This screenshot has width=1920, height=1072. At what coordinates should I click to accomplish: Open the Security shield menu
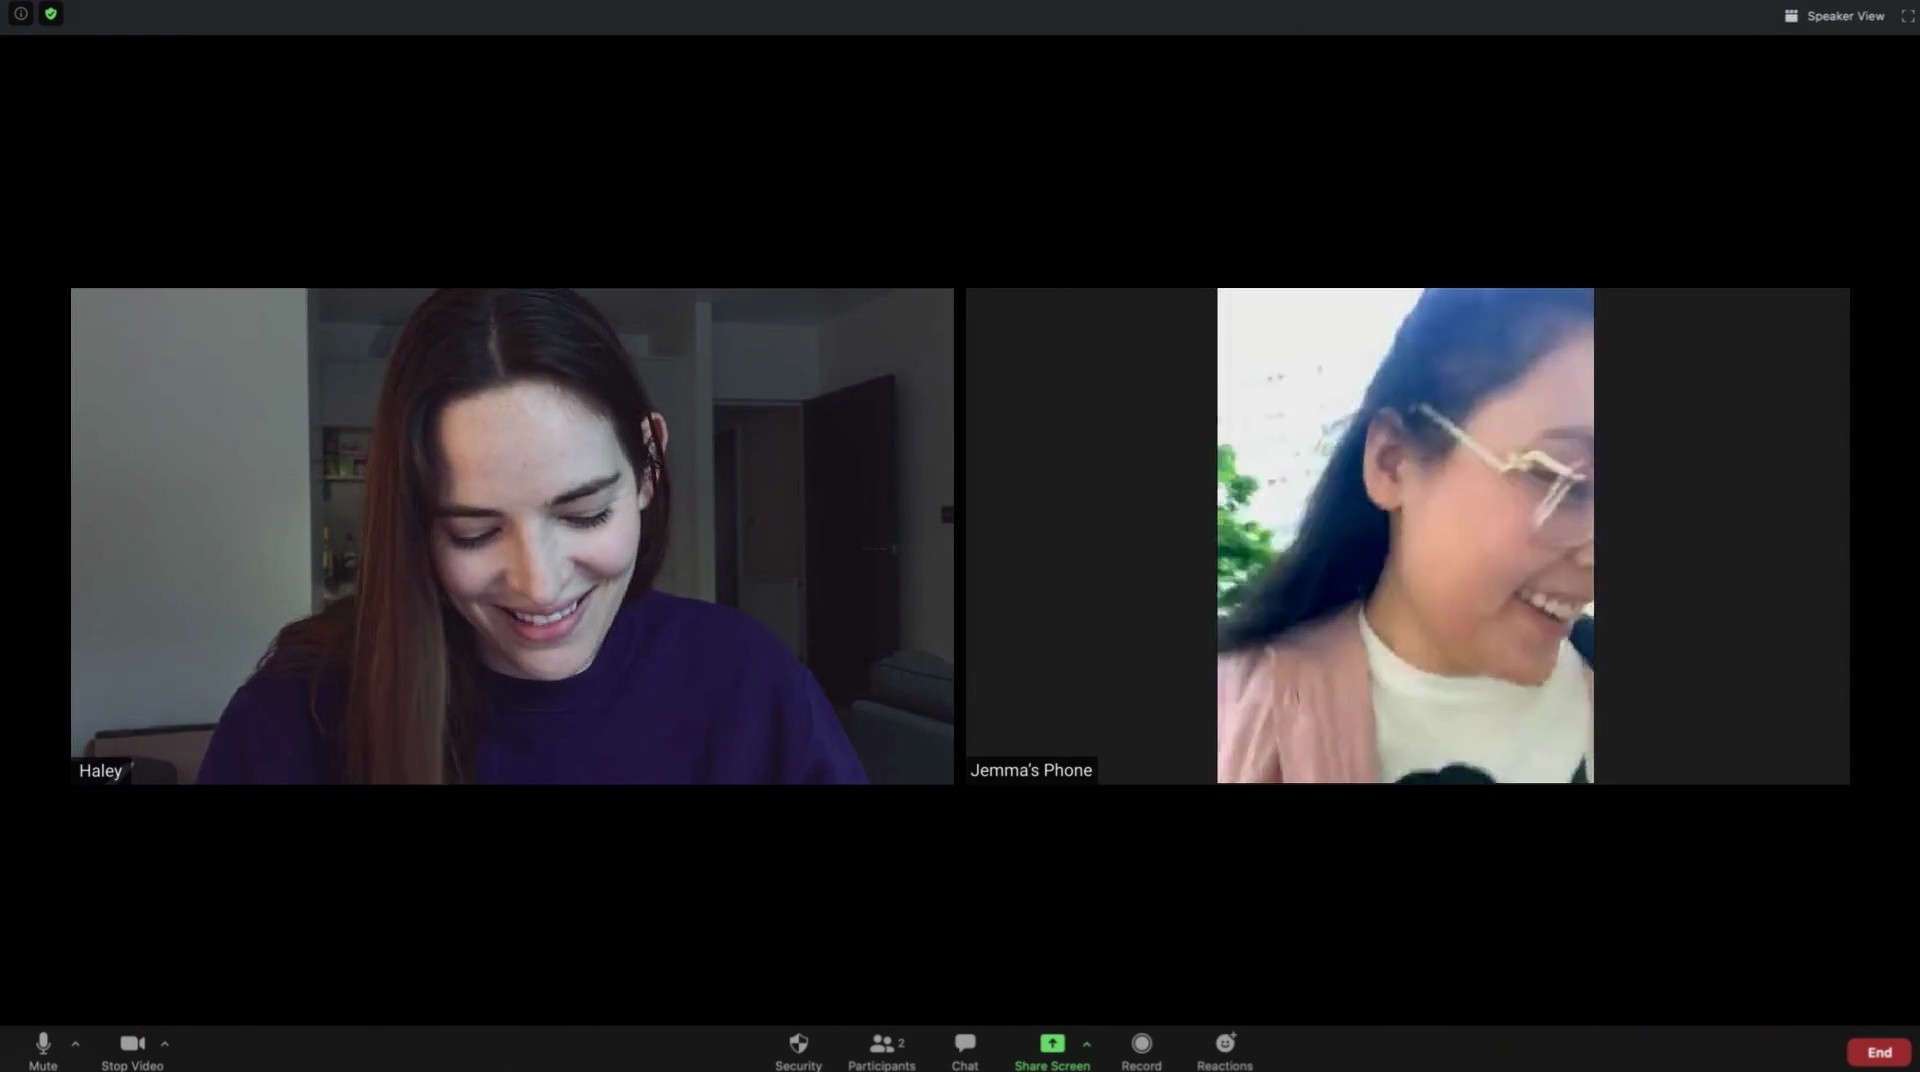pyautogui.click(x=798, y=1051)
